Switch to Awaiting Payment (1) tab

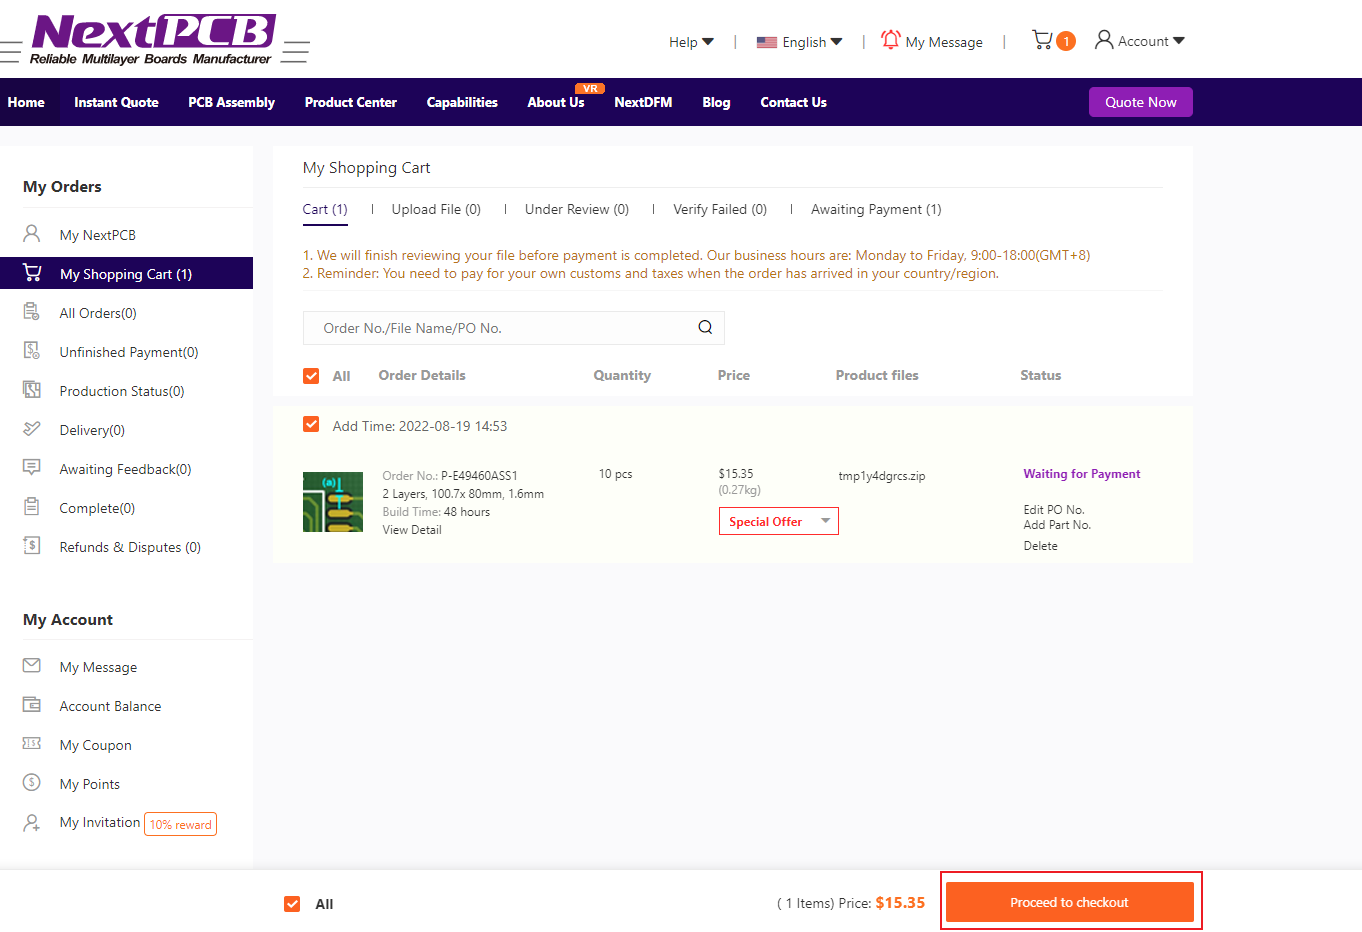coord(876,209)
